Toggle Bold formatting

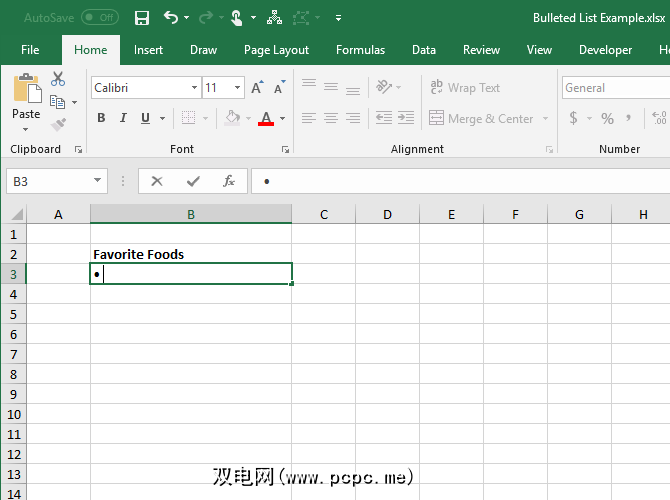[x=101, y=118]
